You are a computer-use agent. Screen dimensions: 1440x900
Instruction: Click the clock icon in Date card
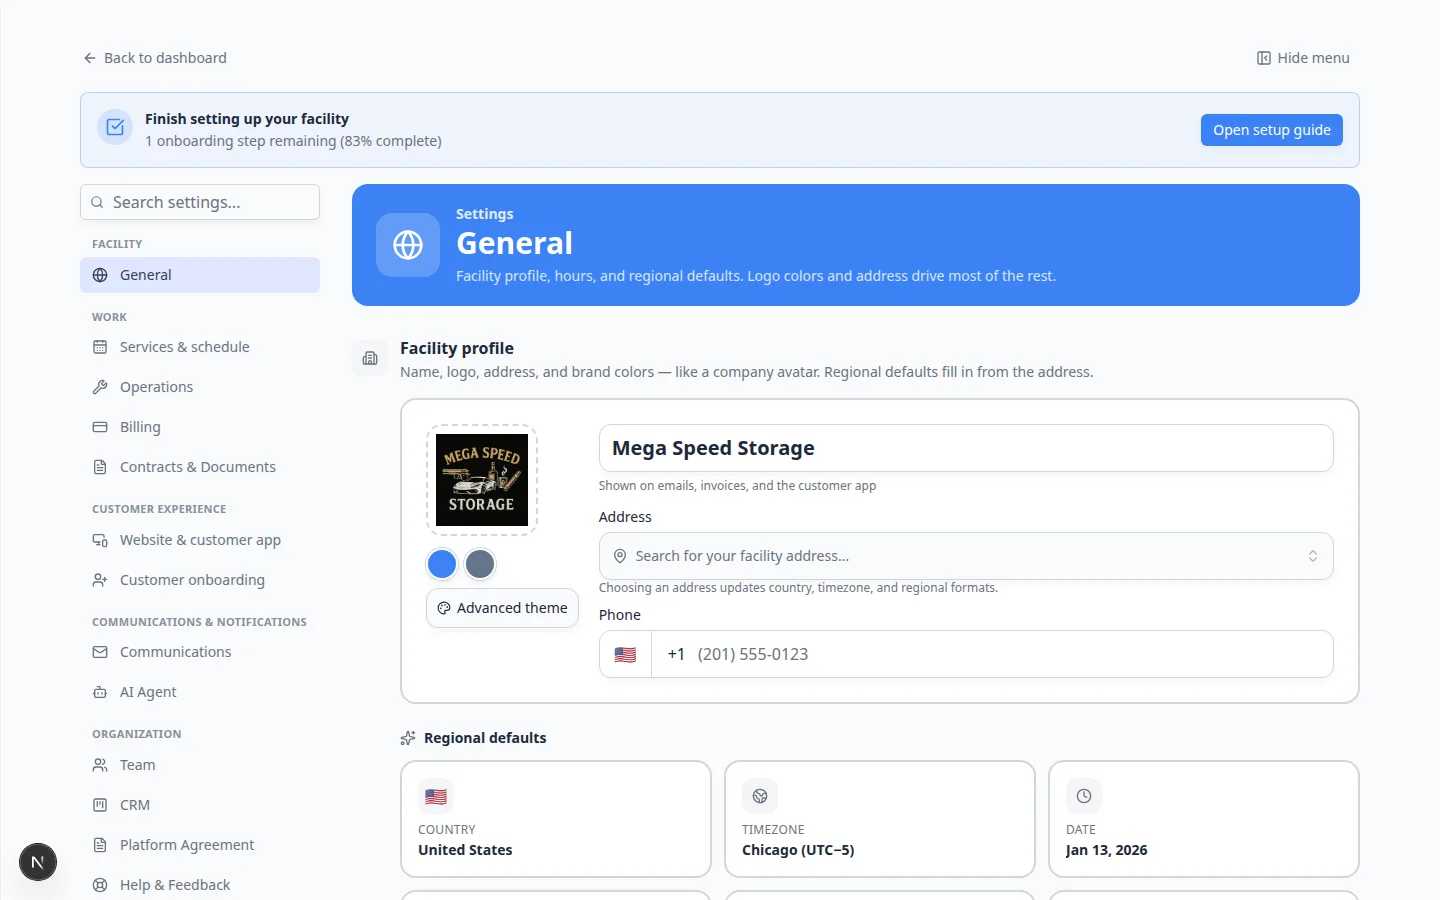[x=1084, y=796]
